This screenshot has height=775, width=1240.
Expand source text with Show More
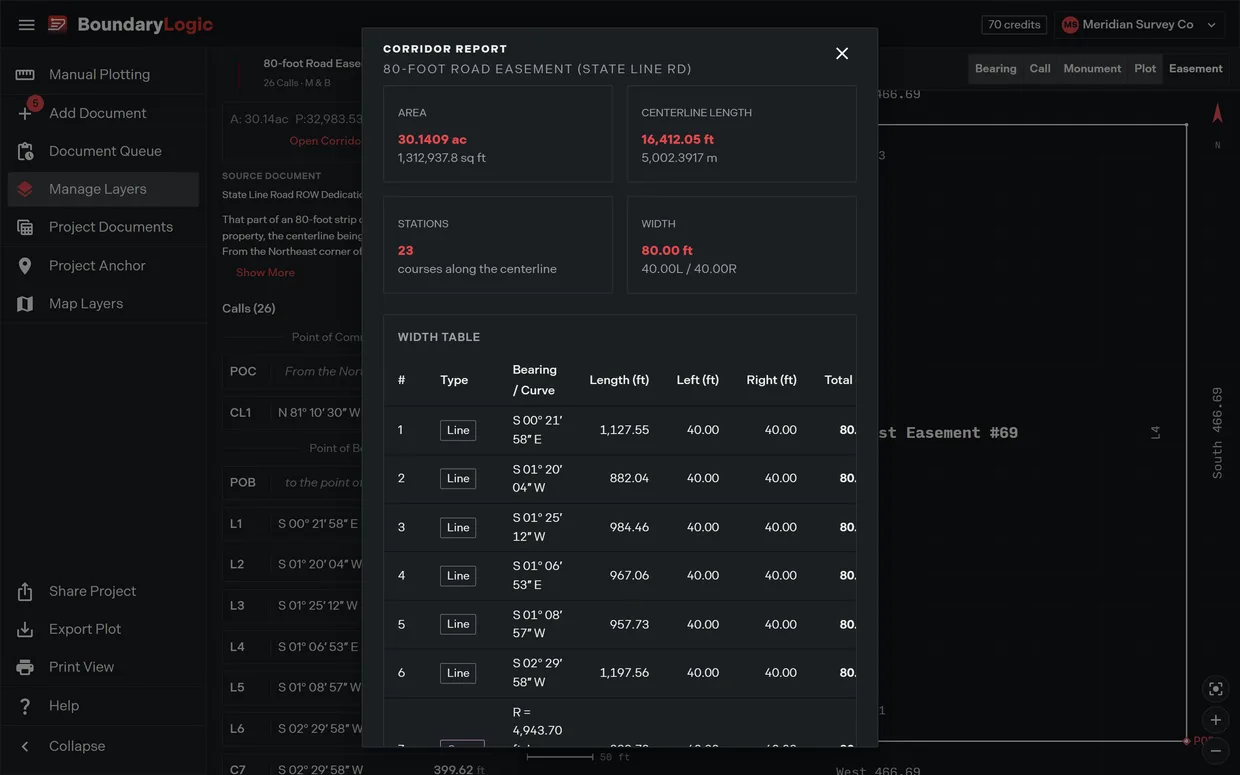(x=265, y=273)
